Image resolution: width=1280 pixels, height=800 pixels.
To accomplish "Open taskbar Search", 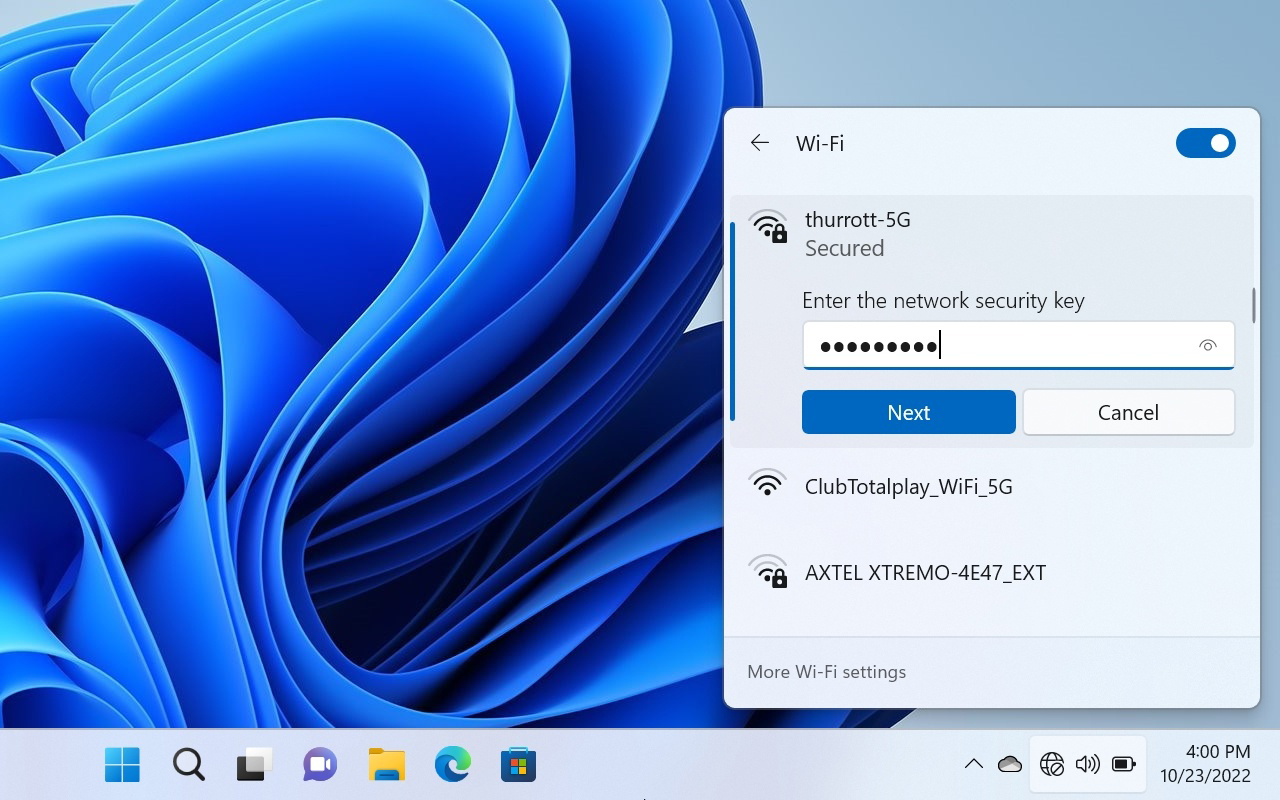I will (x=188, y=765).
